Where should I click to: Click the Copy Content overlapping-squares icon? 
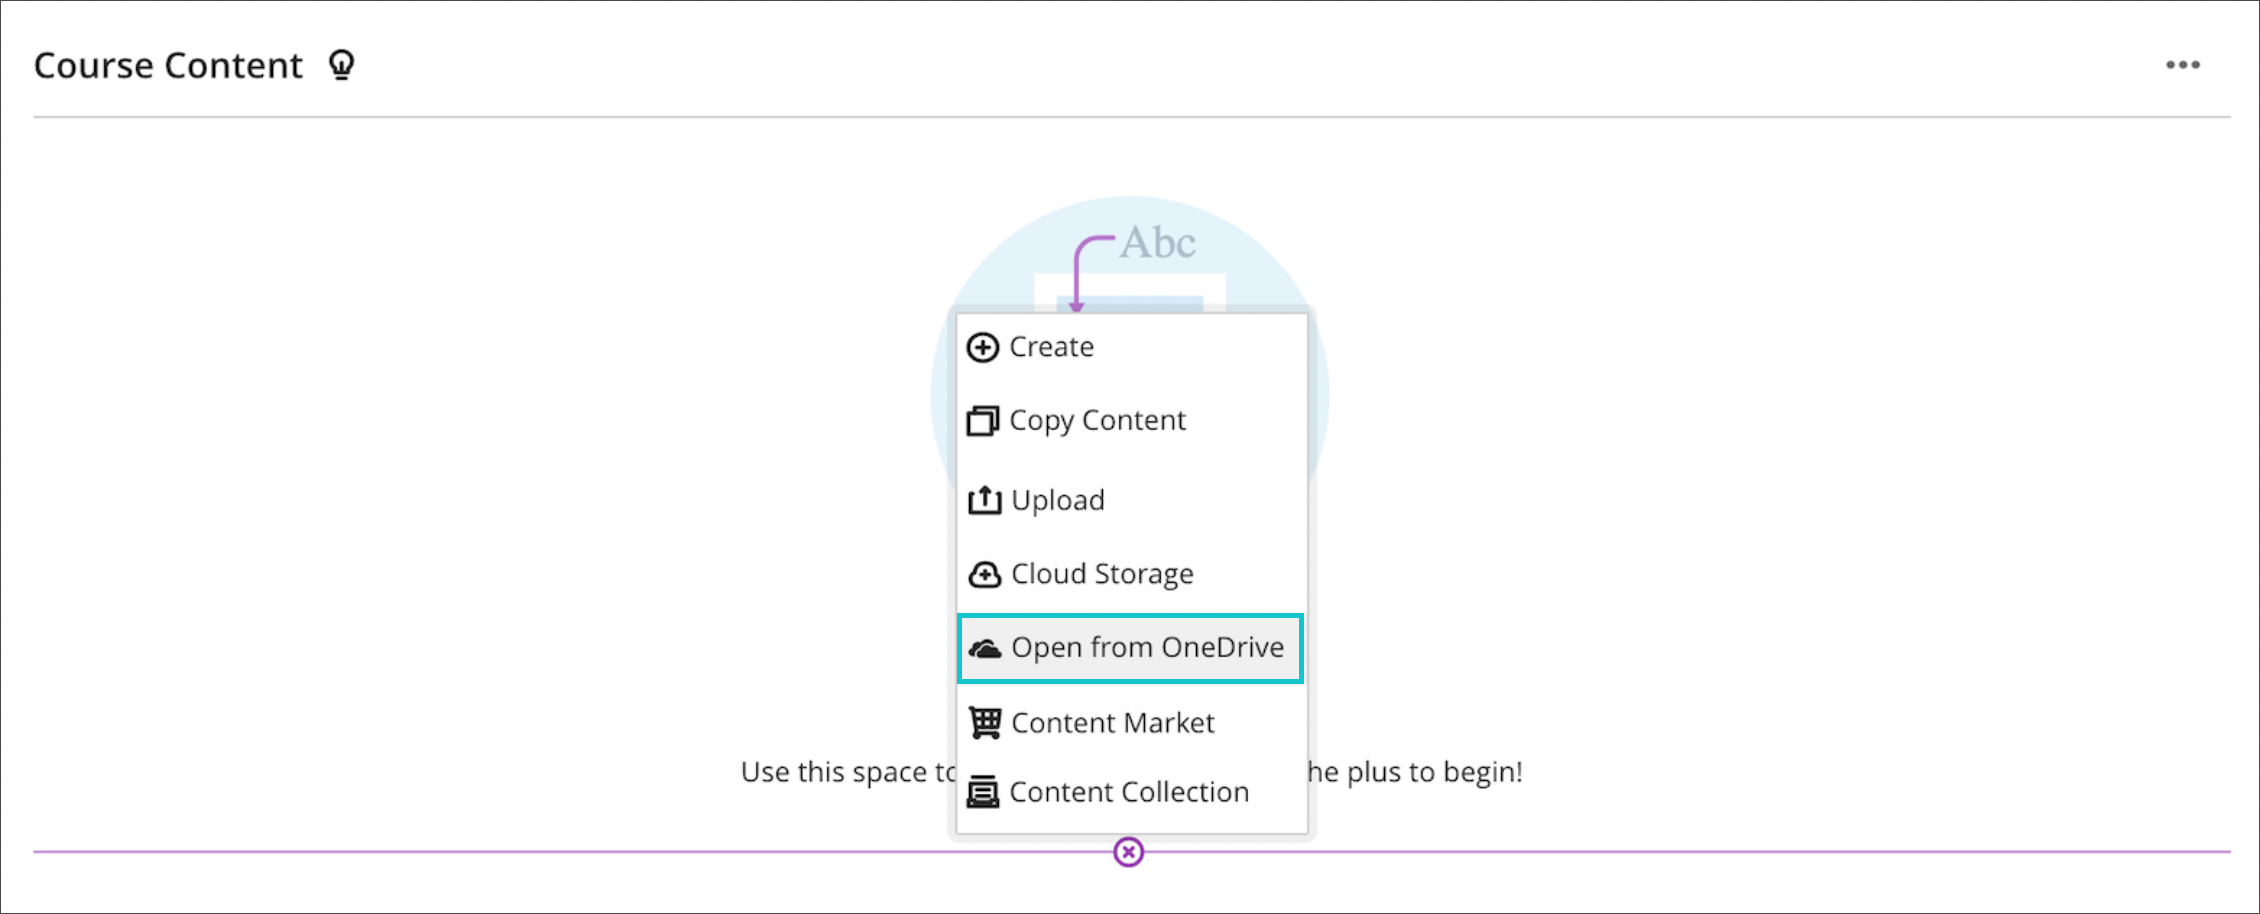[982, 421]
